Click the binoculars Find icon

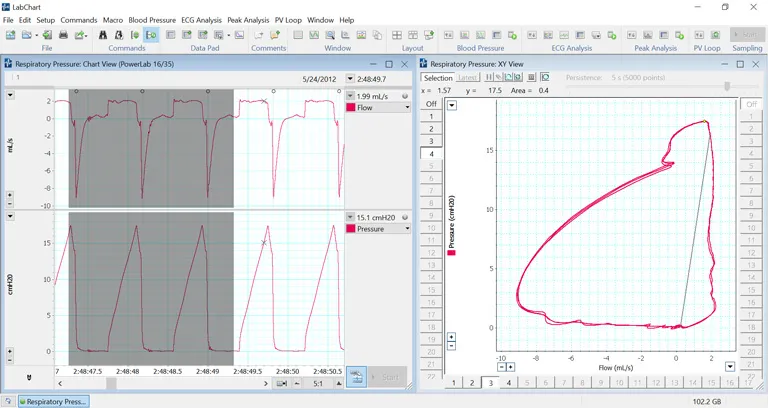103,35
